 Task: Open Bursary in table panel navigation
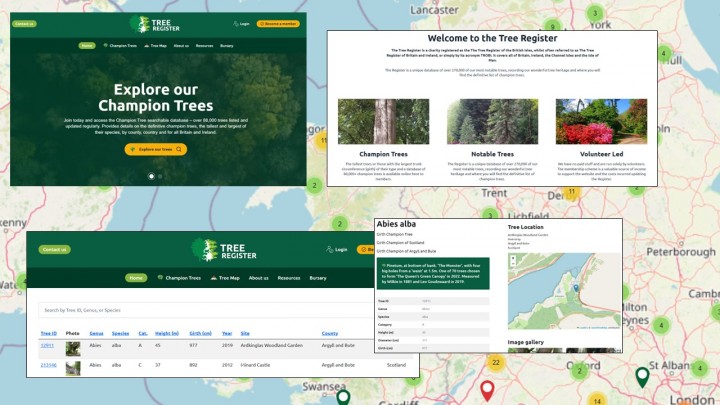(318, 278)
